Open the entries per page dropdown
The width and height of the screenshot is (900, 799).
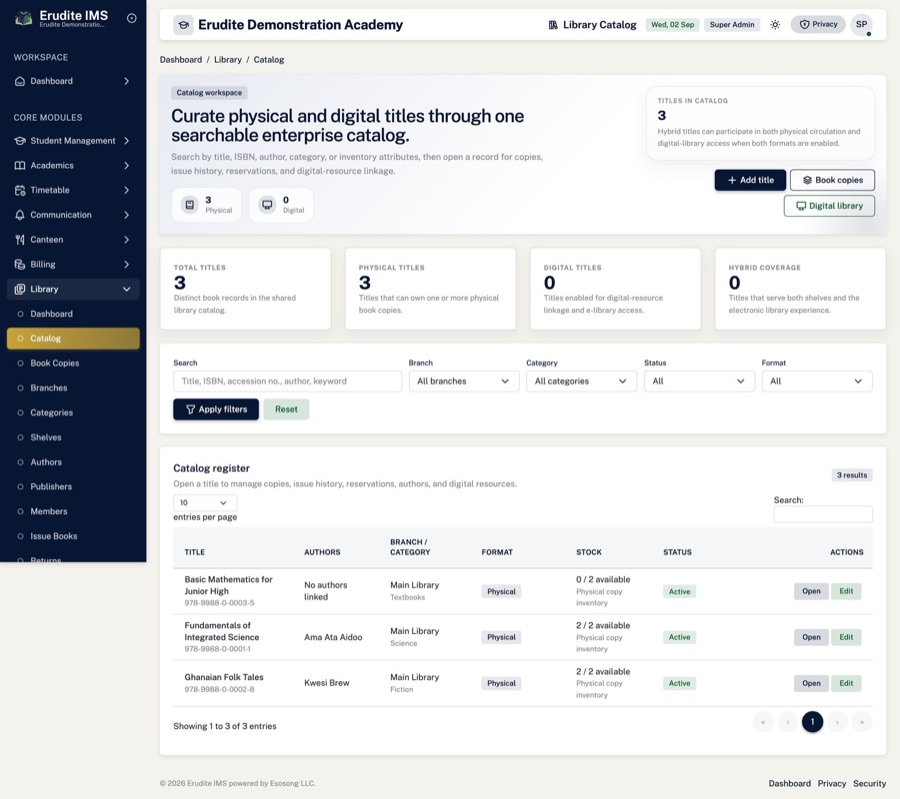[205, 503]
